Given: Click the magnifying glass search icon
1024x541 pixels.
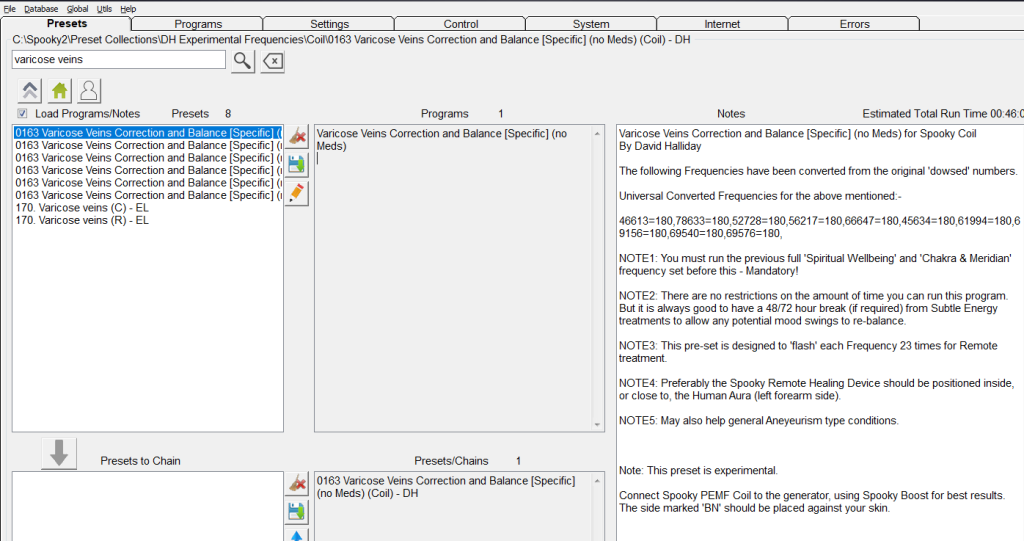Looking at the screenshot, I should (x=243, y=61).
